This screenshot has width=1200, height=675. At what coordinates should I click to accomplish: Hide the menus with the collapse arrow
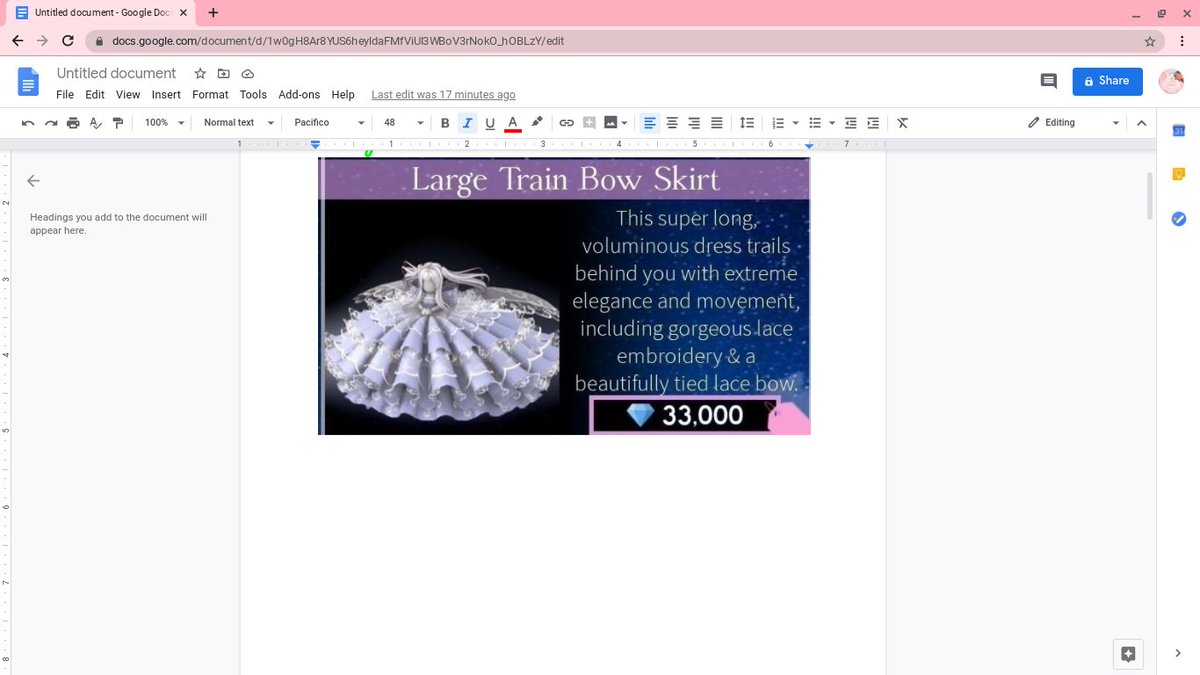pyautogui.click(x=1142, y=123)
